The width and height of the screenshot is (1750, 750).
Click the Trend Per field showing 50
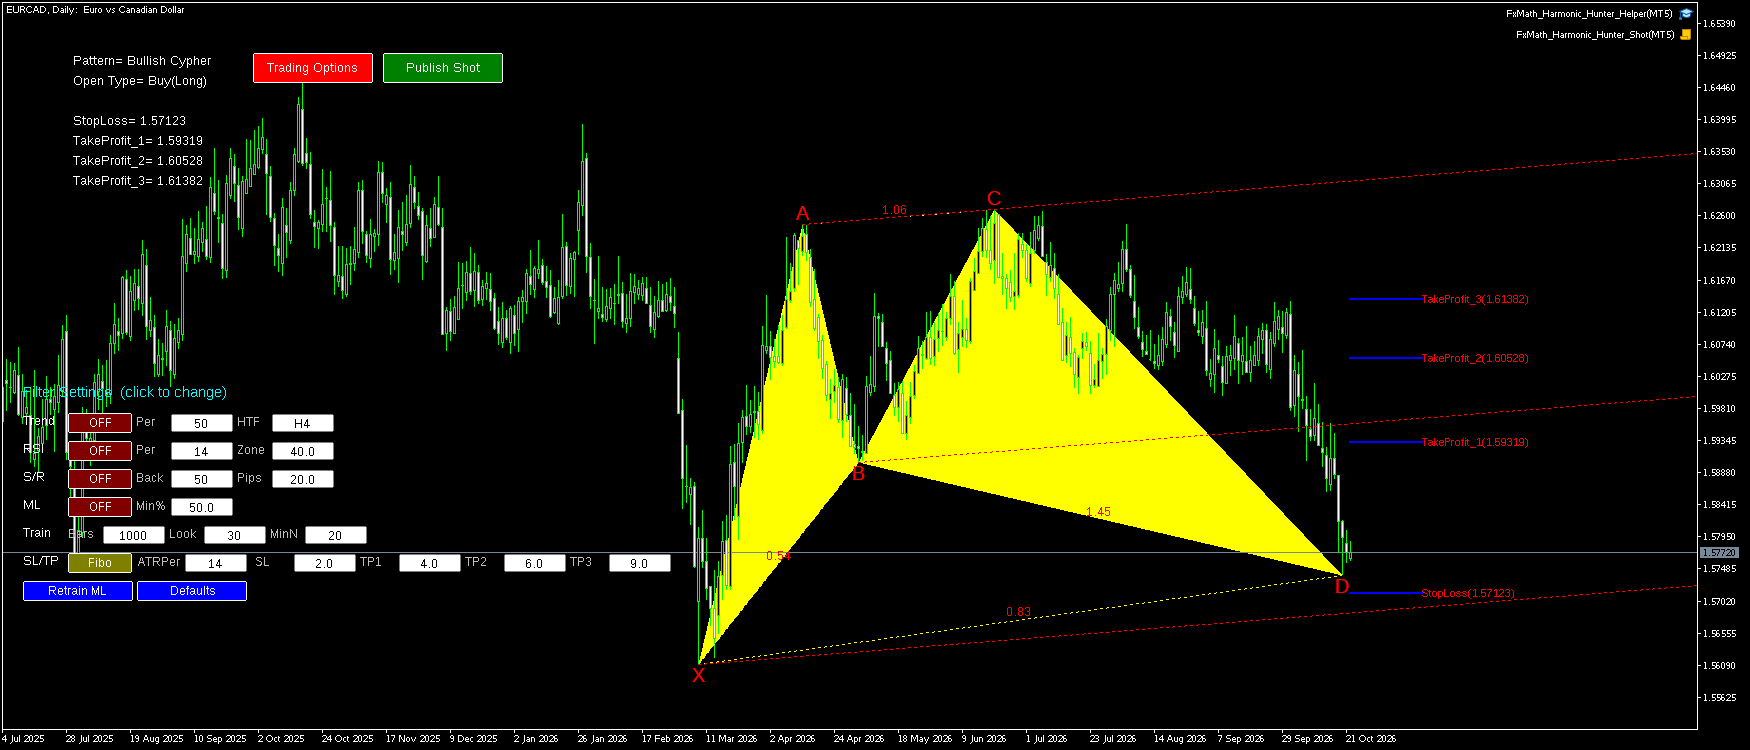pyautogui.click(x=202, y=423)
